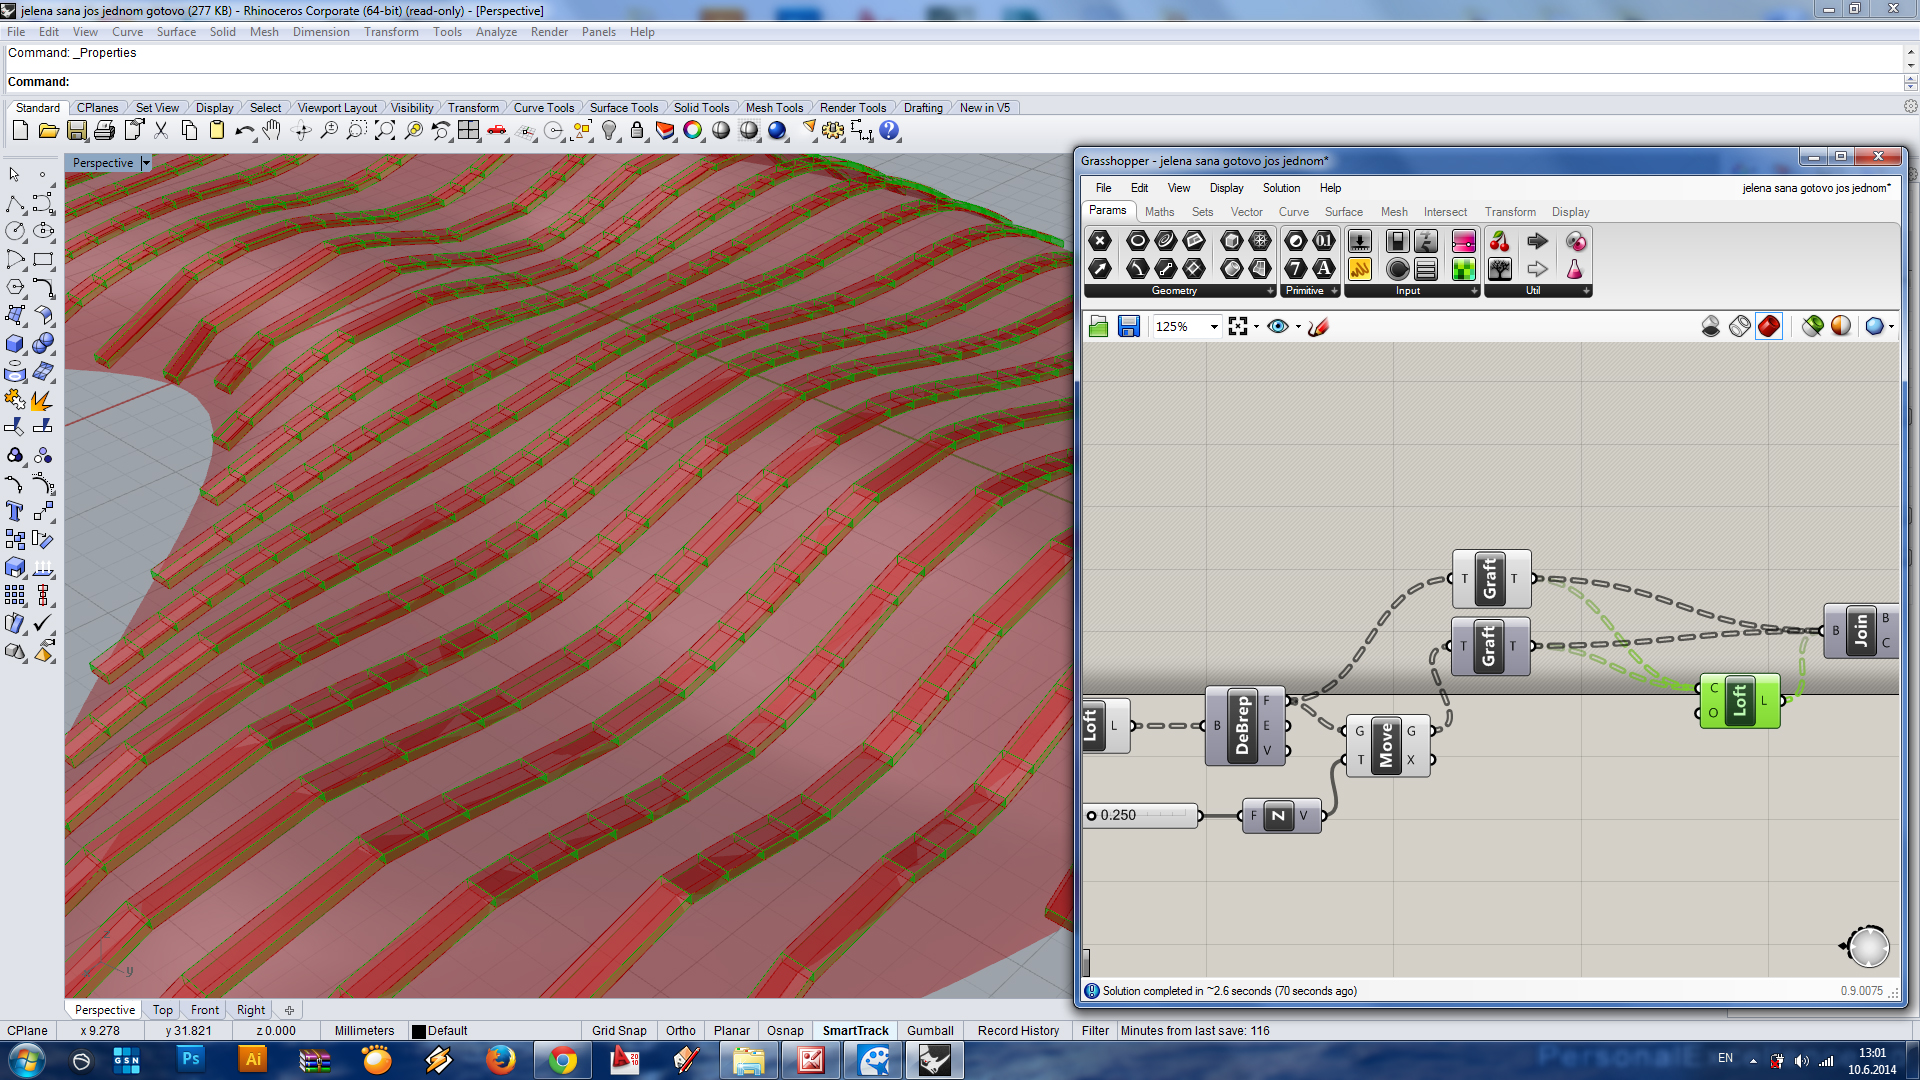Screen dimensions: 1920x1080
Task: Select Grasshopper Point parameter icon
Action: (x=1100, y=241)
